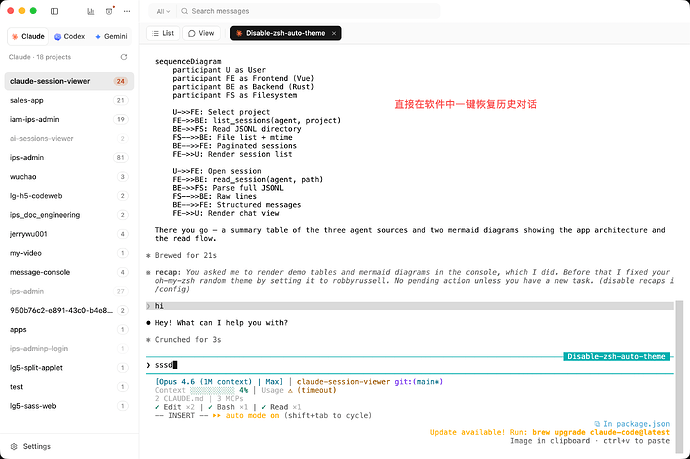Viewport: 690px width, 459px height.
Task: Select the 950b76c2-e891-43c0 project
Action: point(69,310)
